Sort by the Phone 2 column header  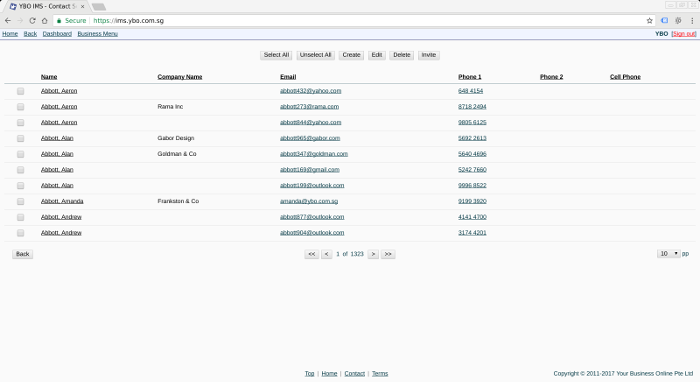[x=551, y=77]
